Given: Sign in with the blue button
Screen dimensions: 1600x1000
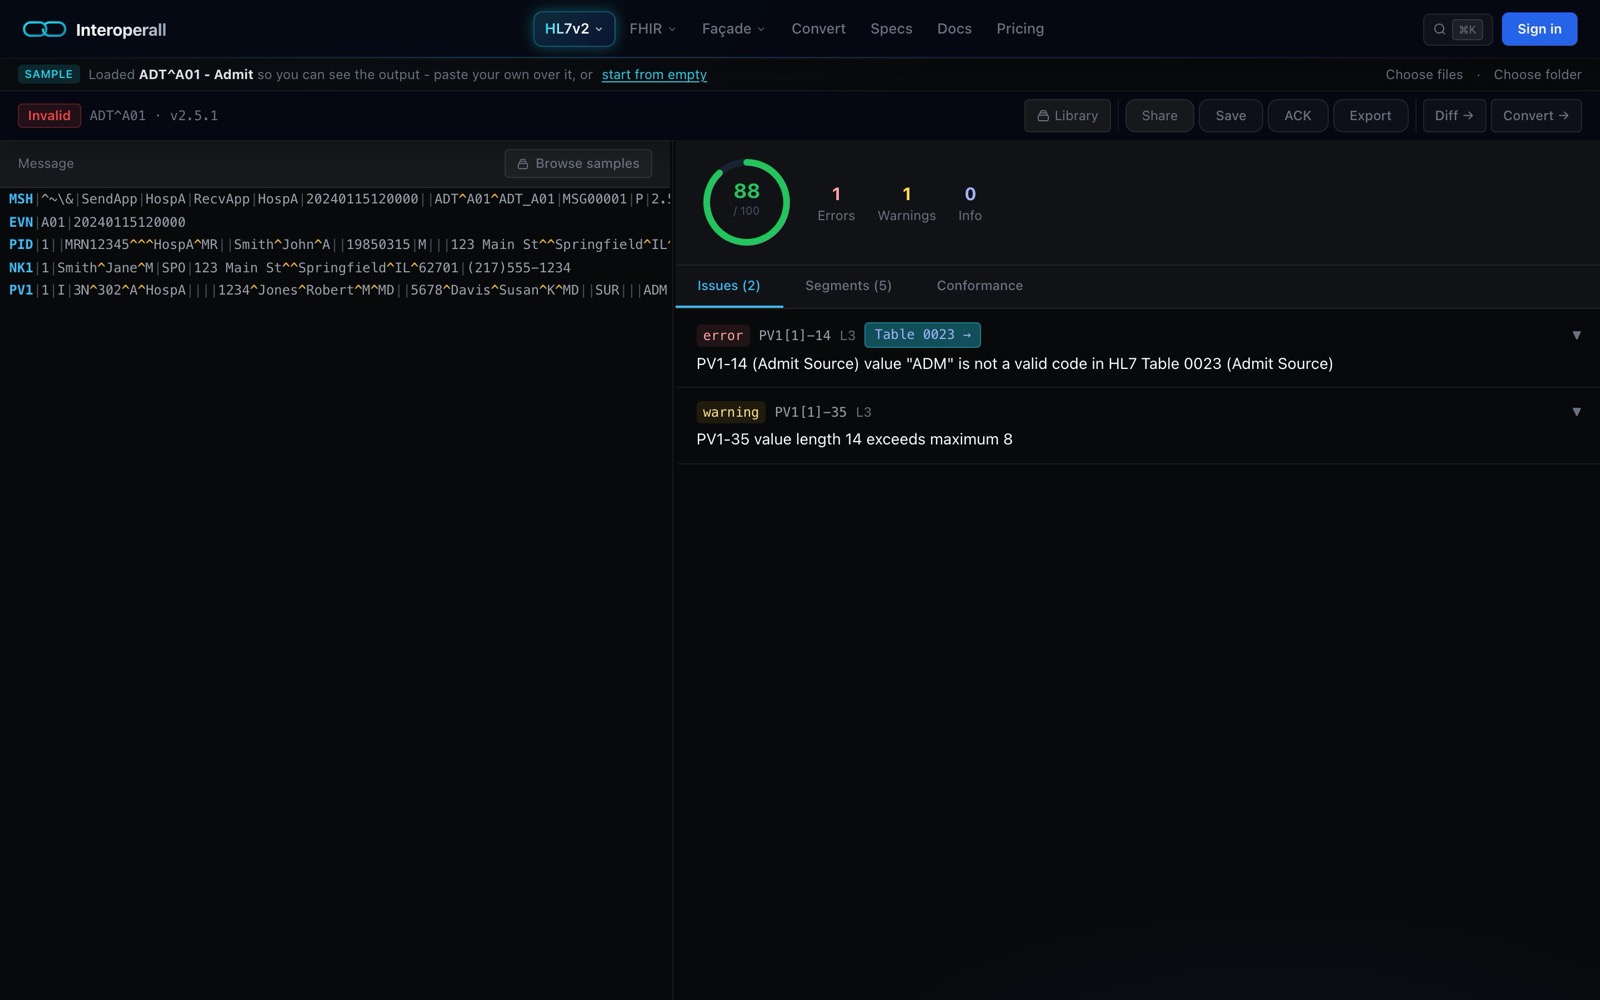Looking at the screenshot, I should (1539, 29).
